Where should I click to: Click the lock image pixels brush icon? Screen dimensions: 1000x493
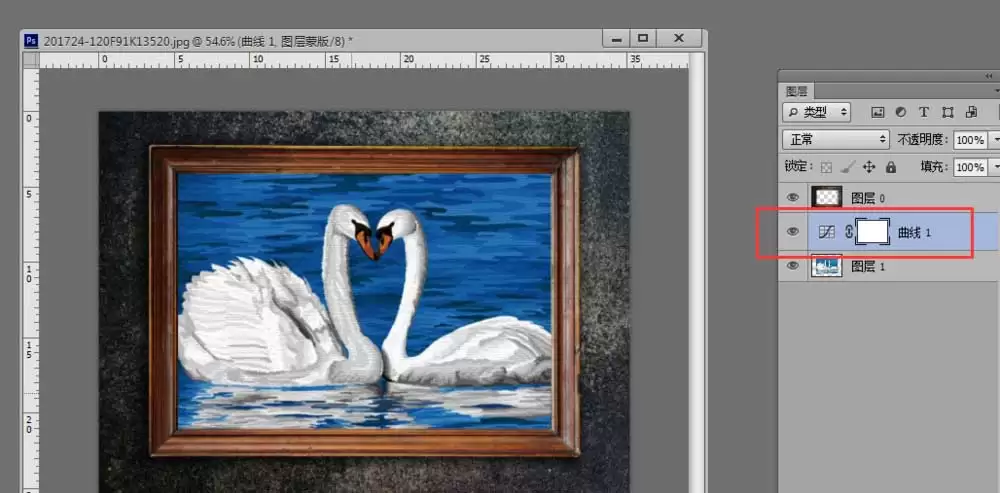click(848, 167)
